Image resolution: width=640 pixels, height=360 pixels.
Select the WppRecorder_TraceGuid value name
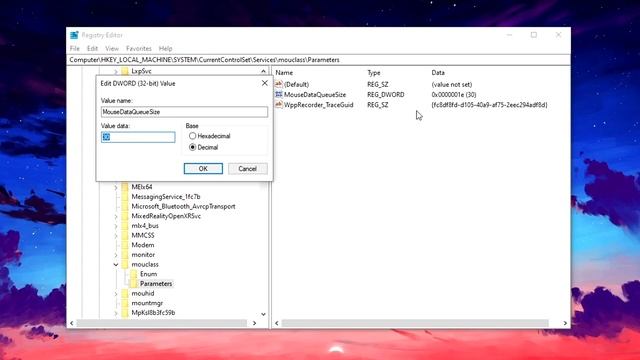(x=318, y=104)
